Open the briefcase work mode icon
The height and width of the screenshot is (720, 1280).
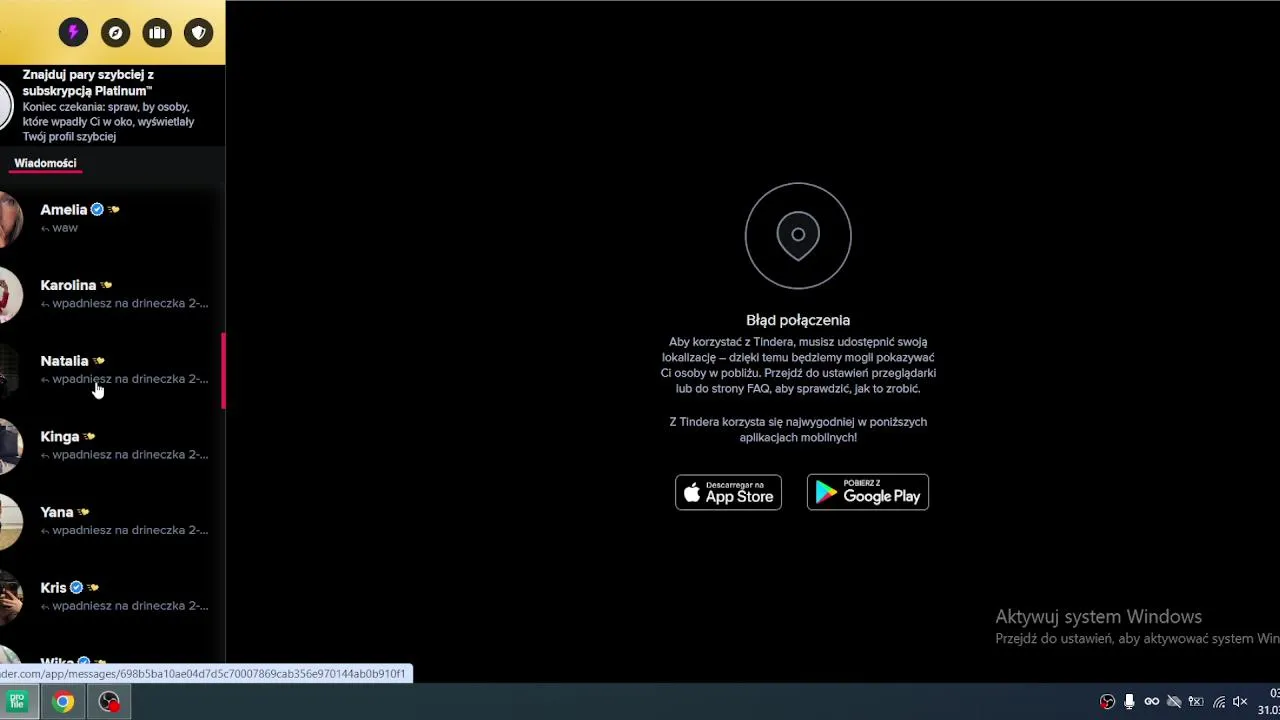[157, 33]
